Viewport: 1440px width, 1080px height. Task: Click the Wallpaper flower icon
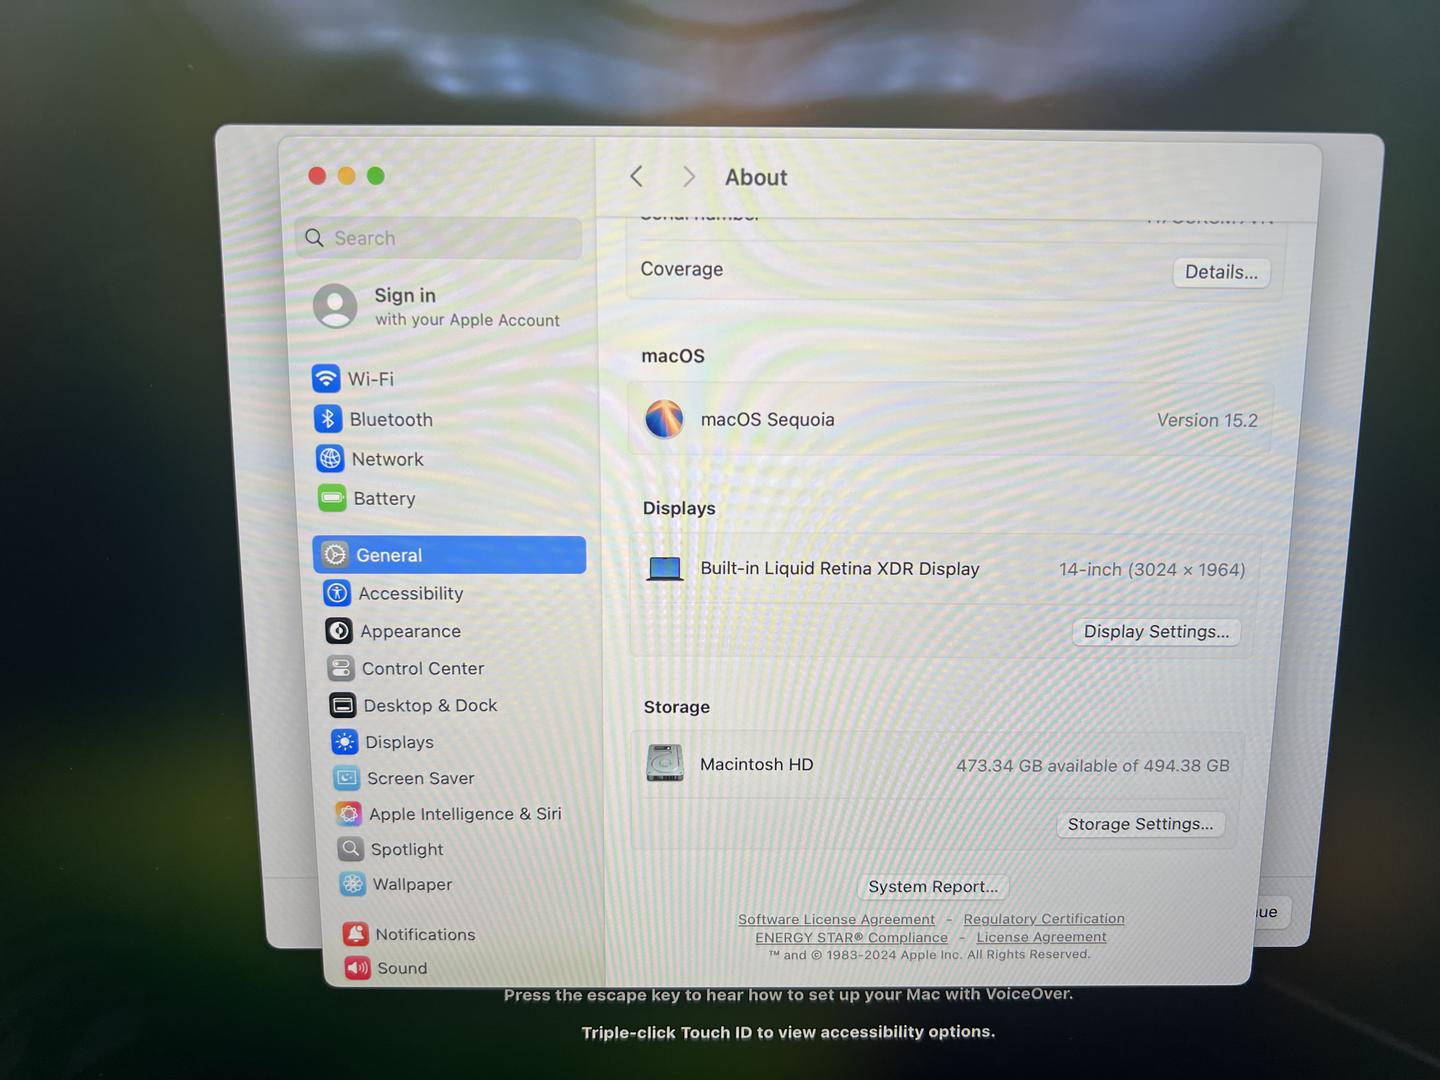[x=353, y=884]
